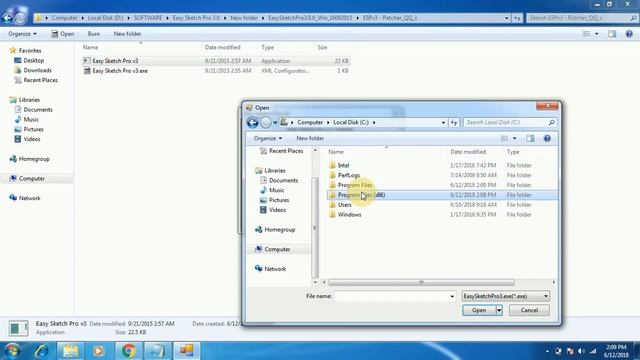Viewport: 640px width, 360px height.
Task: Select Desktop under Favorites in Explorer
Action: 29,60
